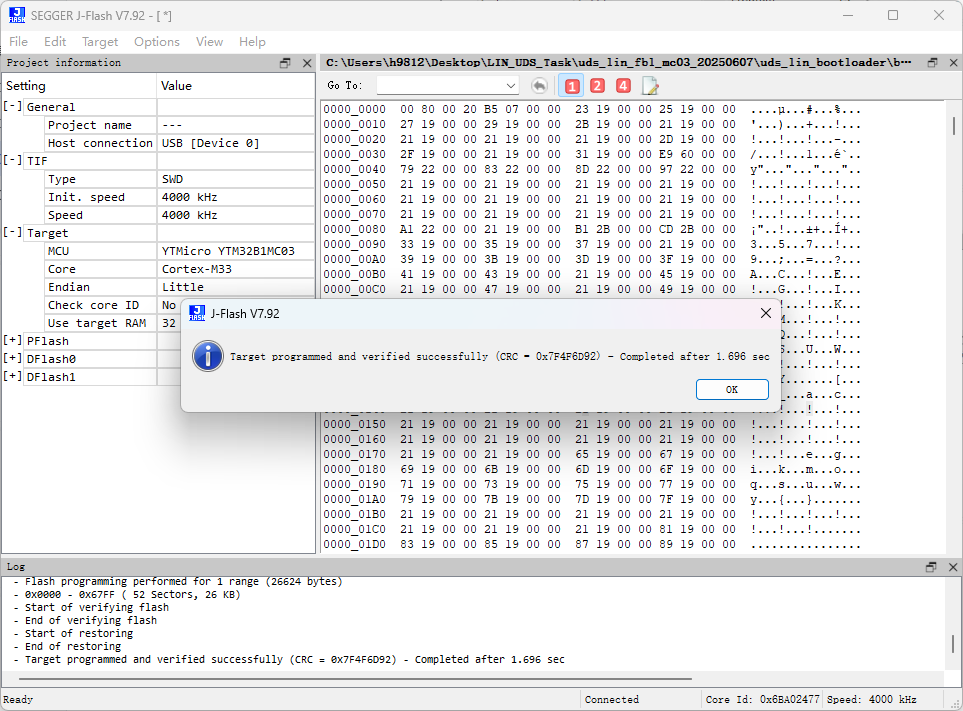Image resolution: width=963 pixels, height=711 pixels.
Task: Click the Go To back arrow button
Action: [539, 86]
